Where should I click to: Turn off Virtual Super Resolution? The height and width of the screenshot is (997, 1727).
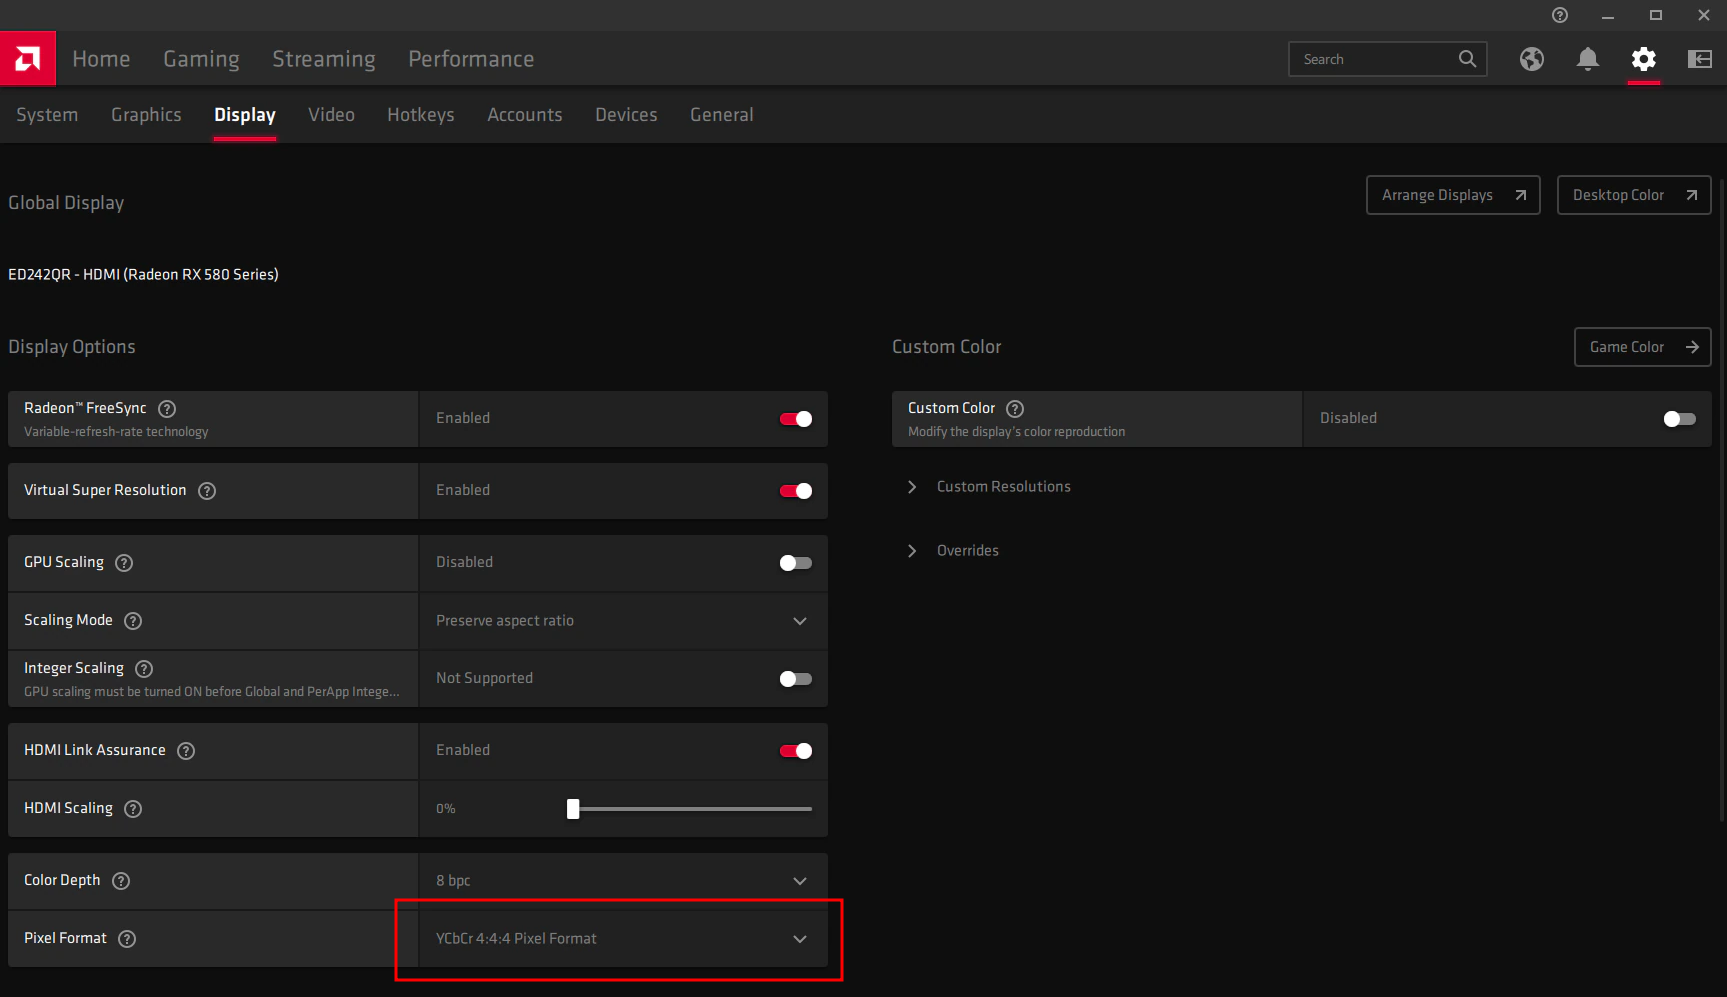click(796, 491)
